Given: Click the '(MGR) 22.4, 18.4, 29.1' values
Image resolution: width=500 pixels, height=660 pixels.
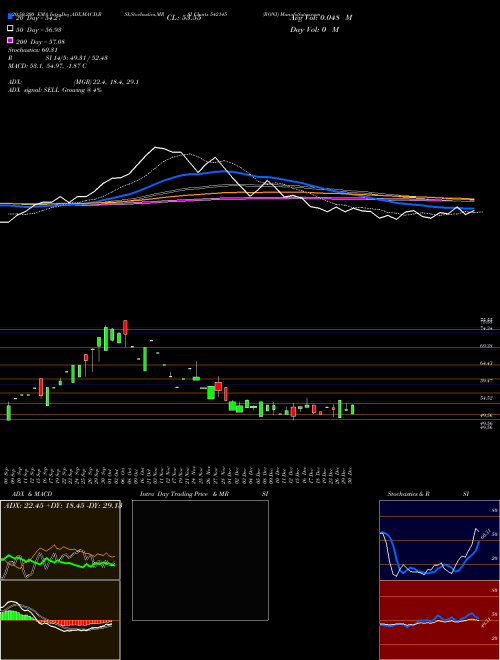Looking at the screenshot, I should 106,82.
